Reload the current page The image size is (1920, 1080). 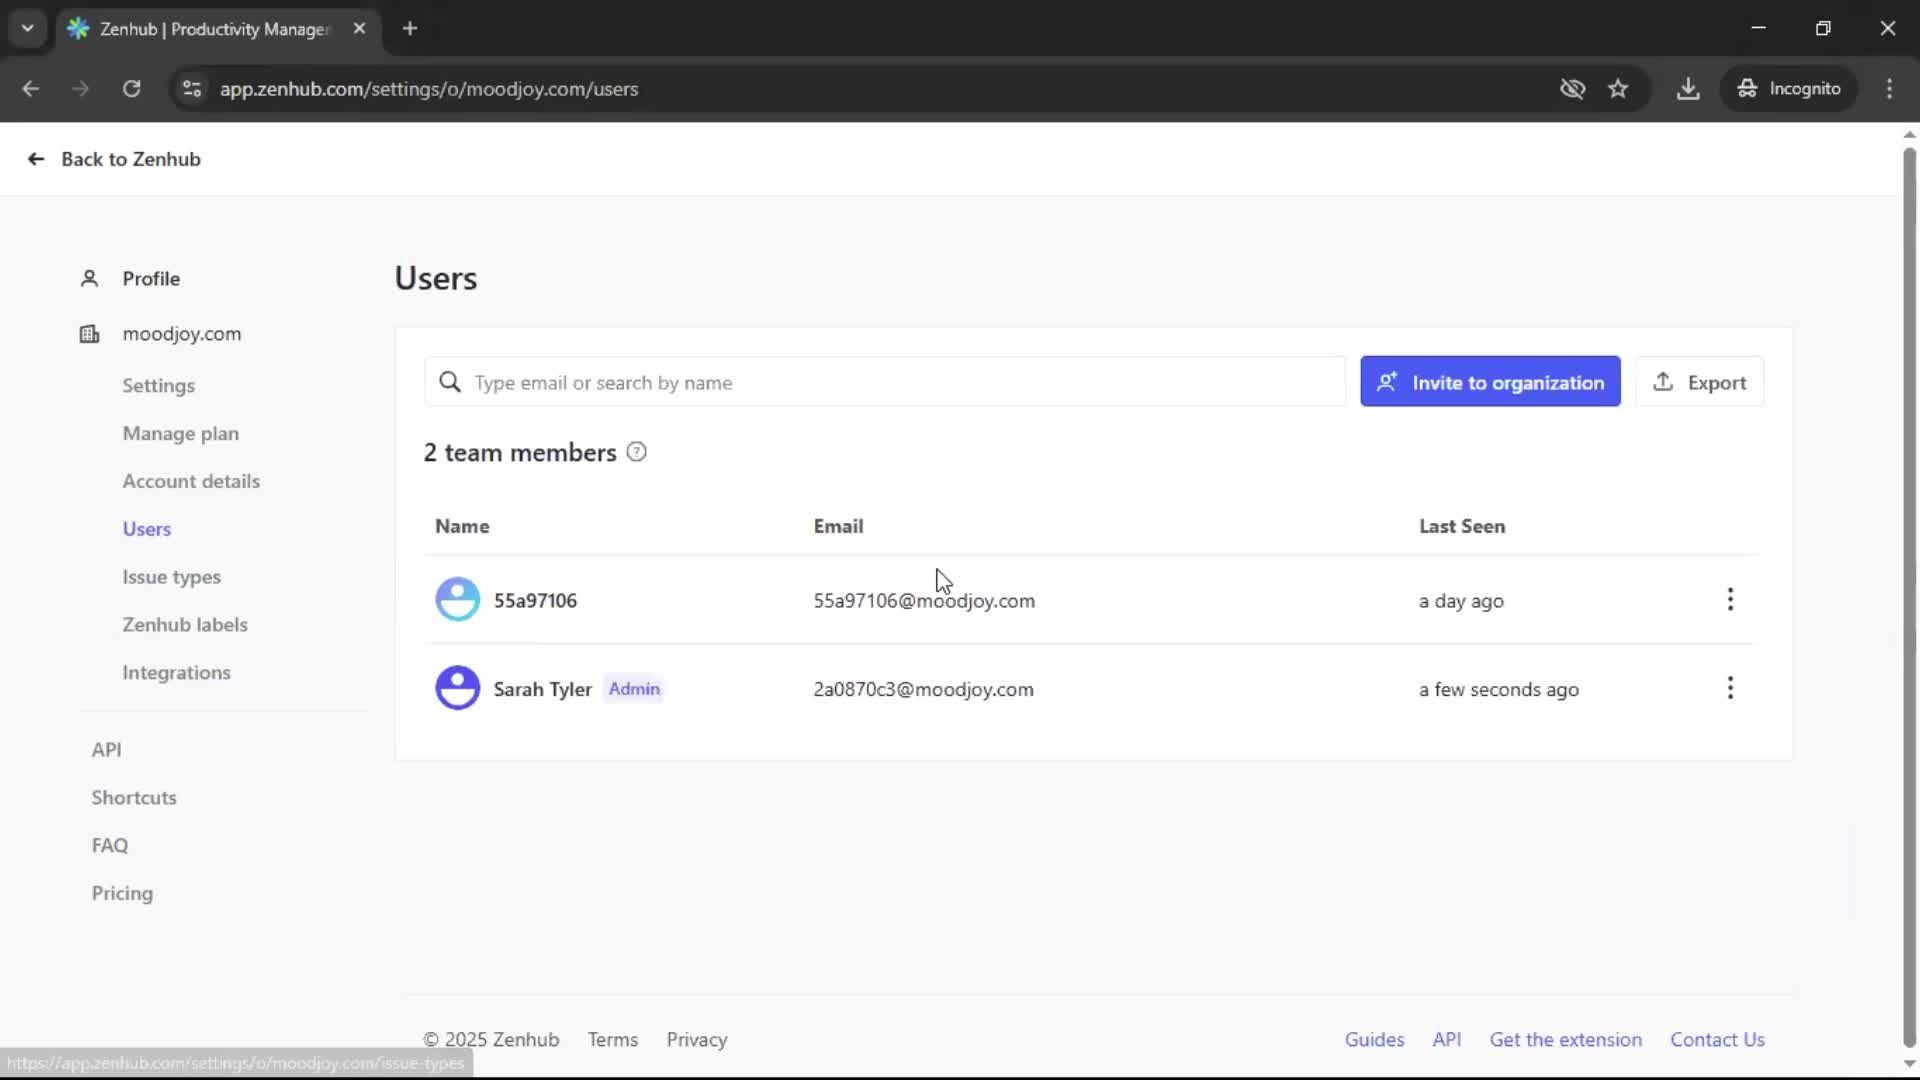pyautogui.click(x=131, y=89)
